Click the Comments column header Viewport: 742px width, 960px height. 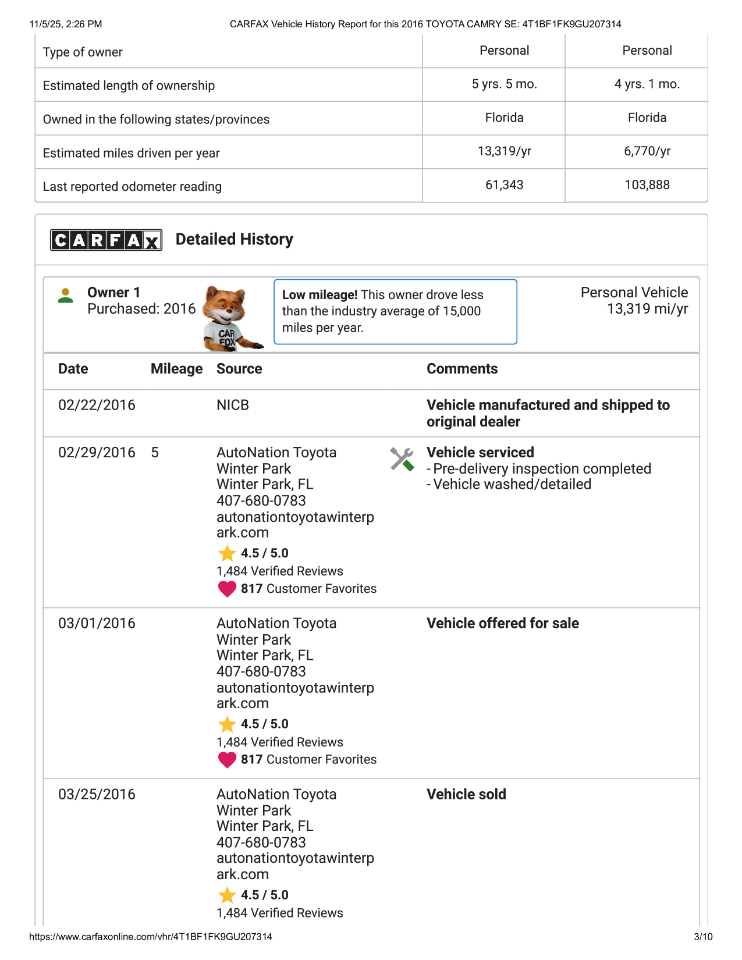(x=462, y=369)
